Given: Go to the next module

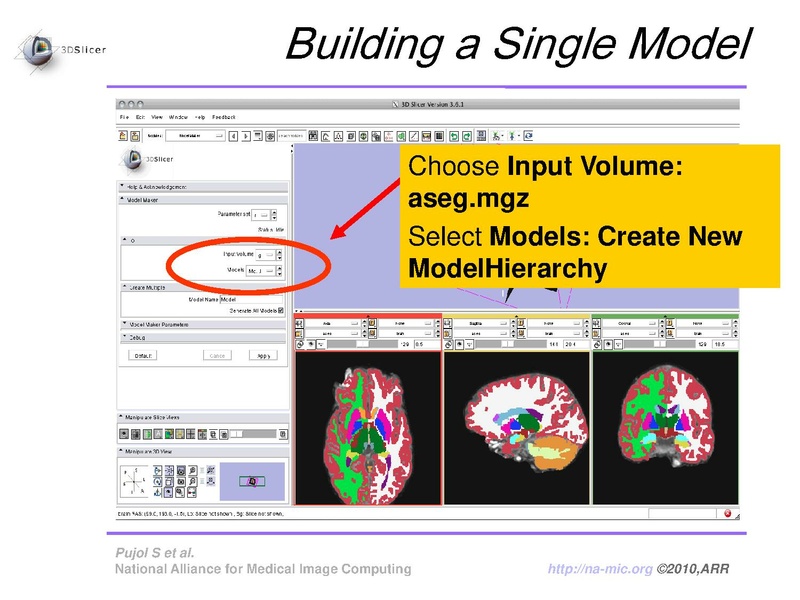Looking at the screenshot, I should 246,136.
